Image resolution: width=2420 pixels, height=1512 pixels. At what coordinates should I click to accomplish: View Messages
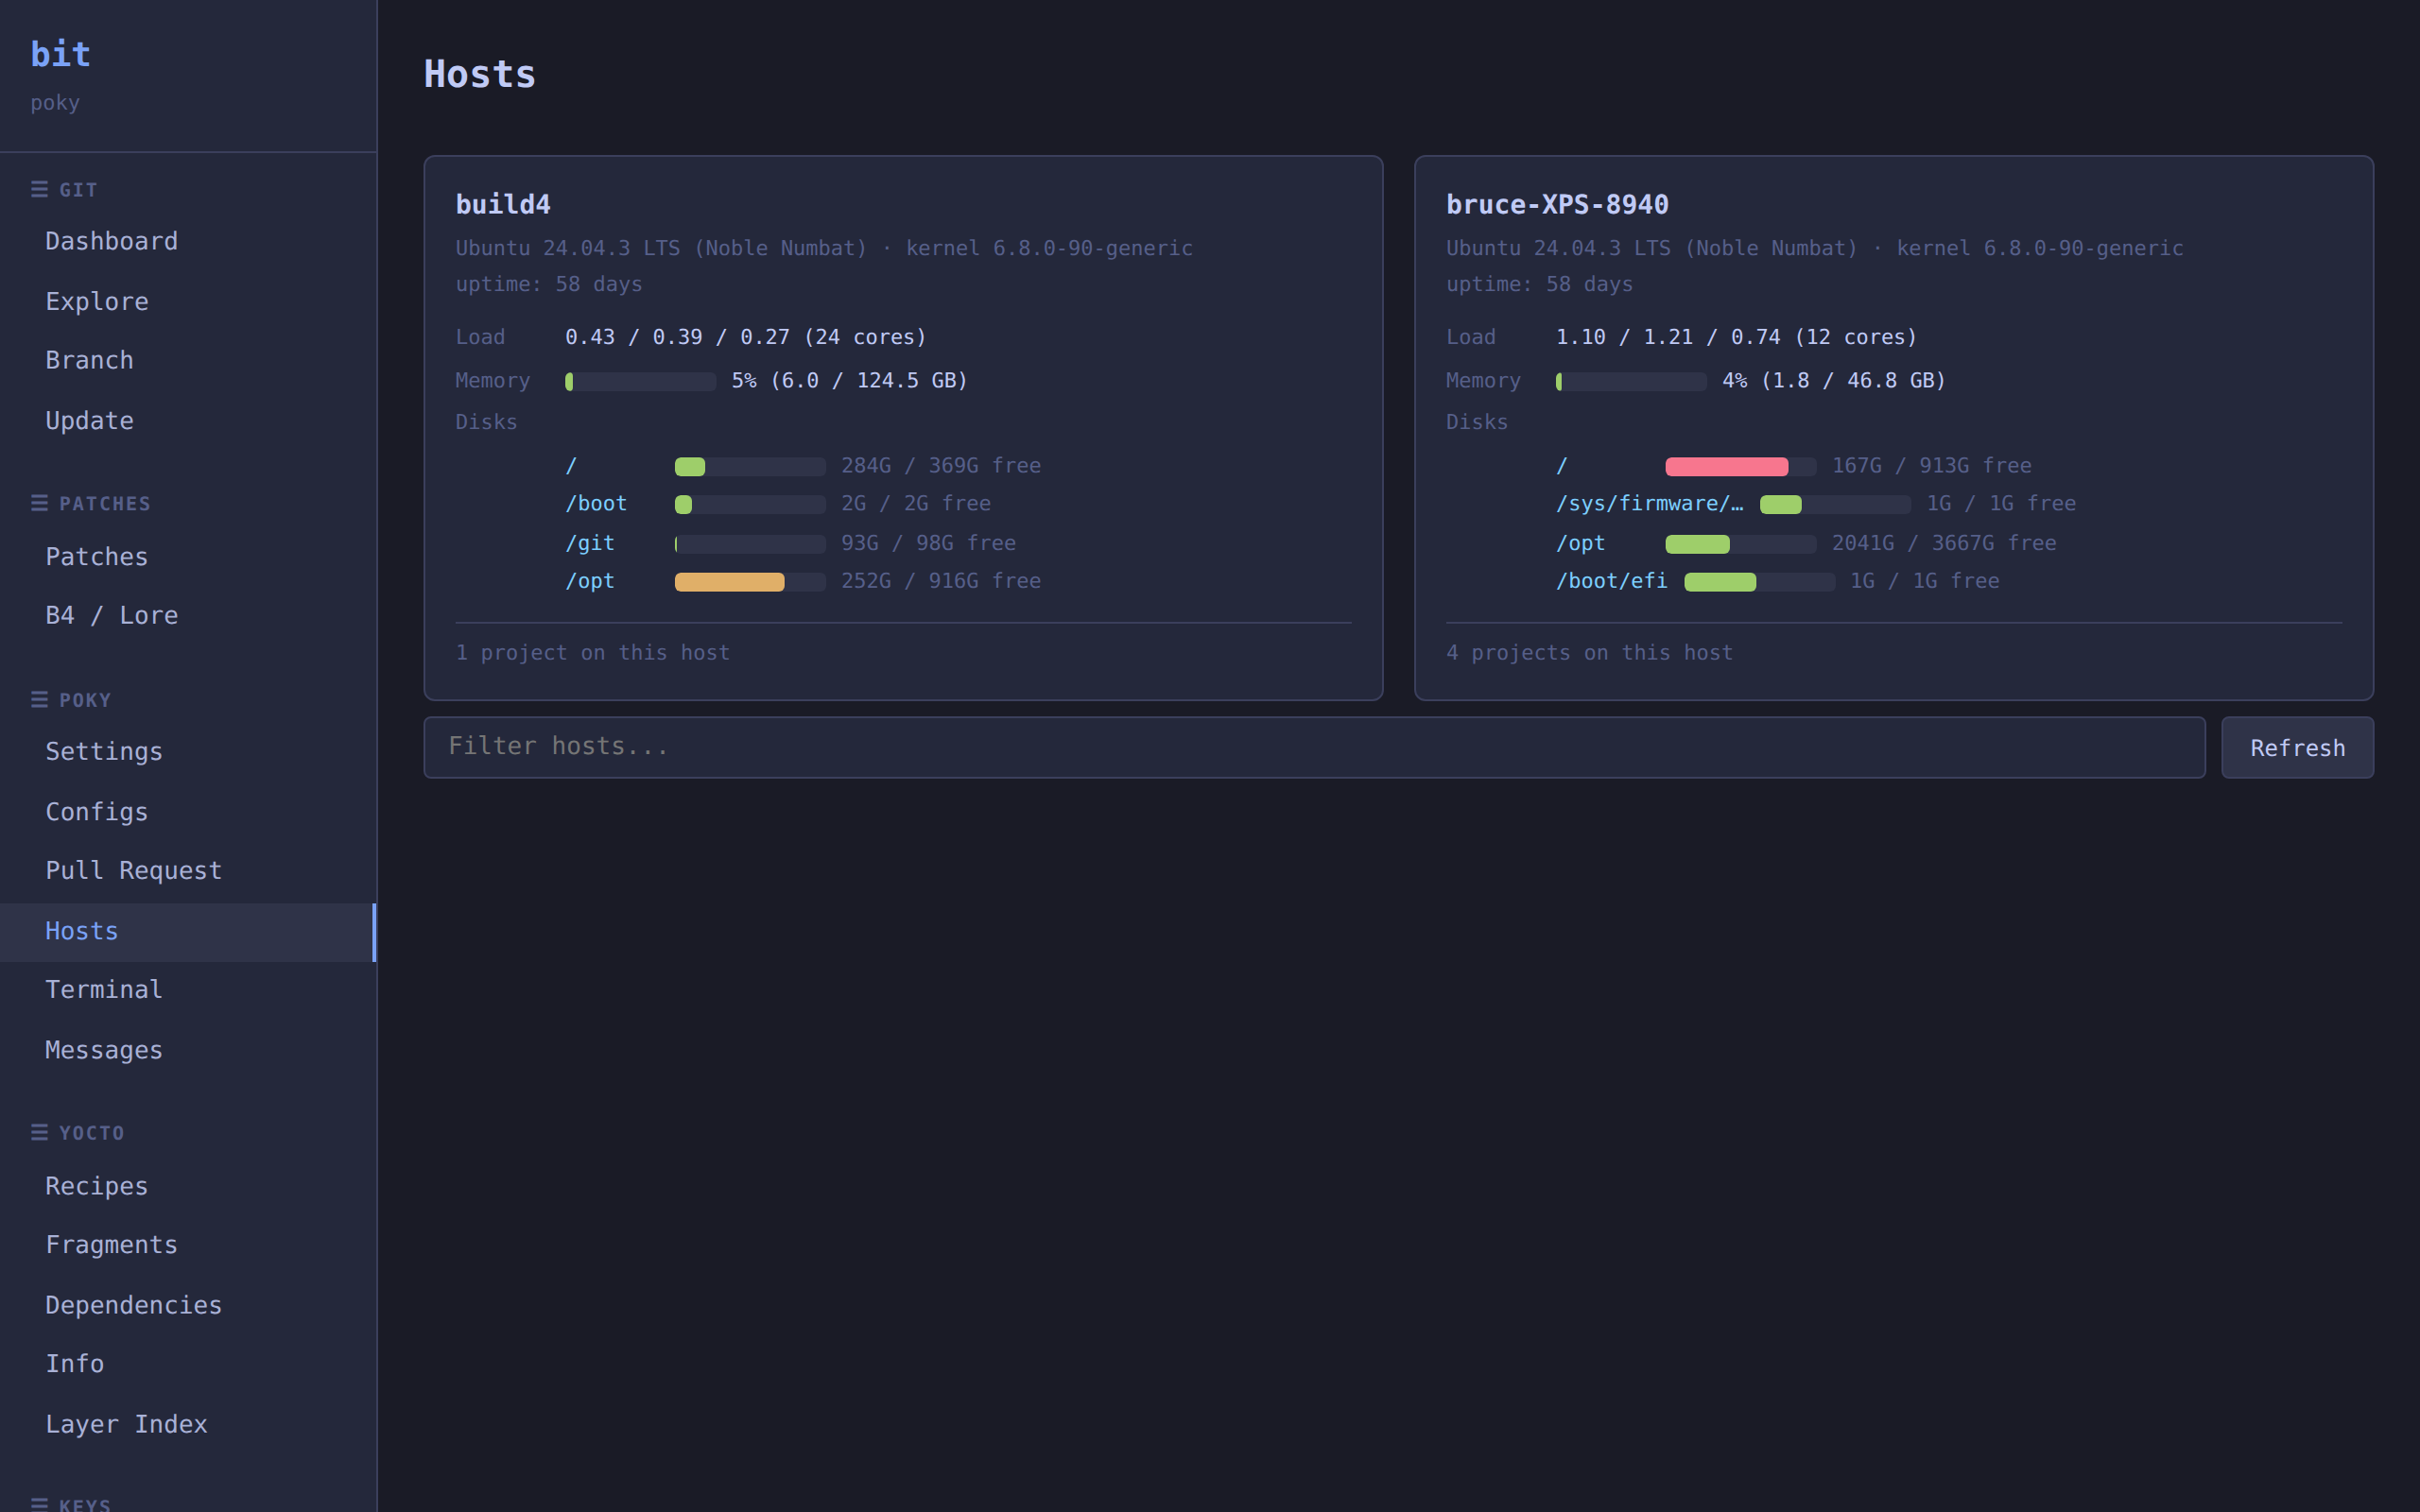coord(188,1050)
